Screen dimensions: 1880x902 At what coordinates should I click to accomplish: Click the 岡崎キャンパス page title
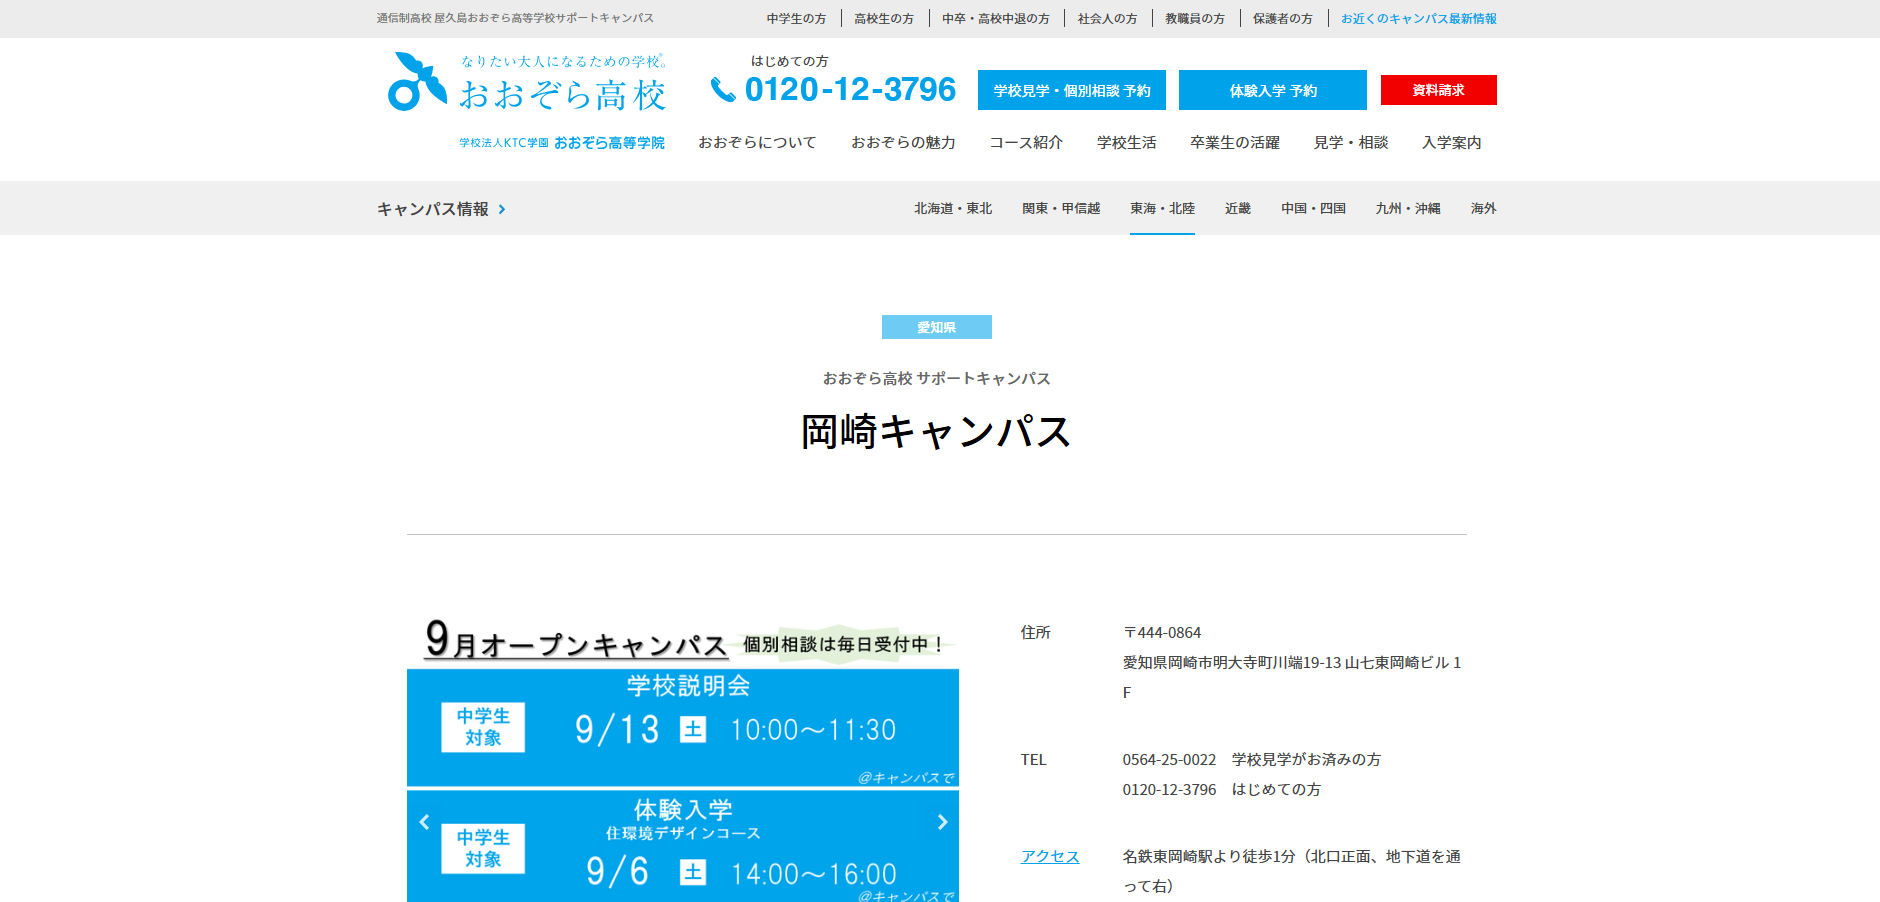(937, 432)
